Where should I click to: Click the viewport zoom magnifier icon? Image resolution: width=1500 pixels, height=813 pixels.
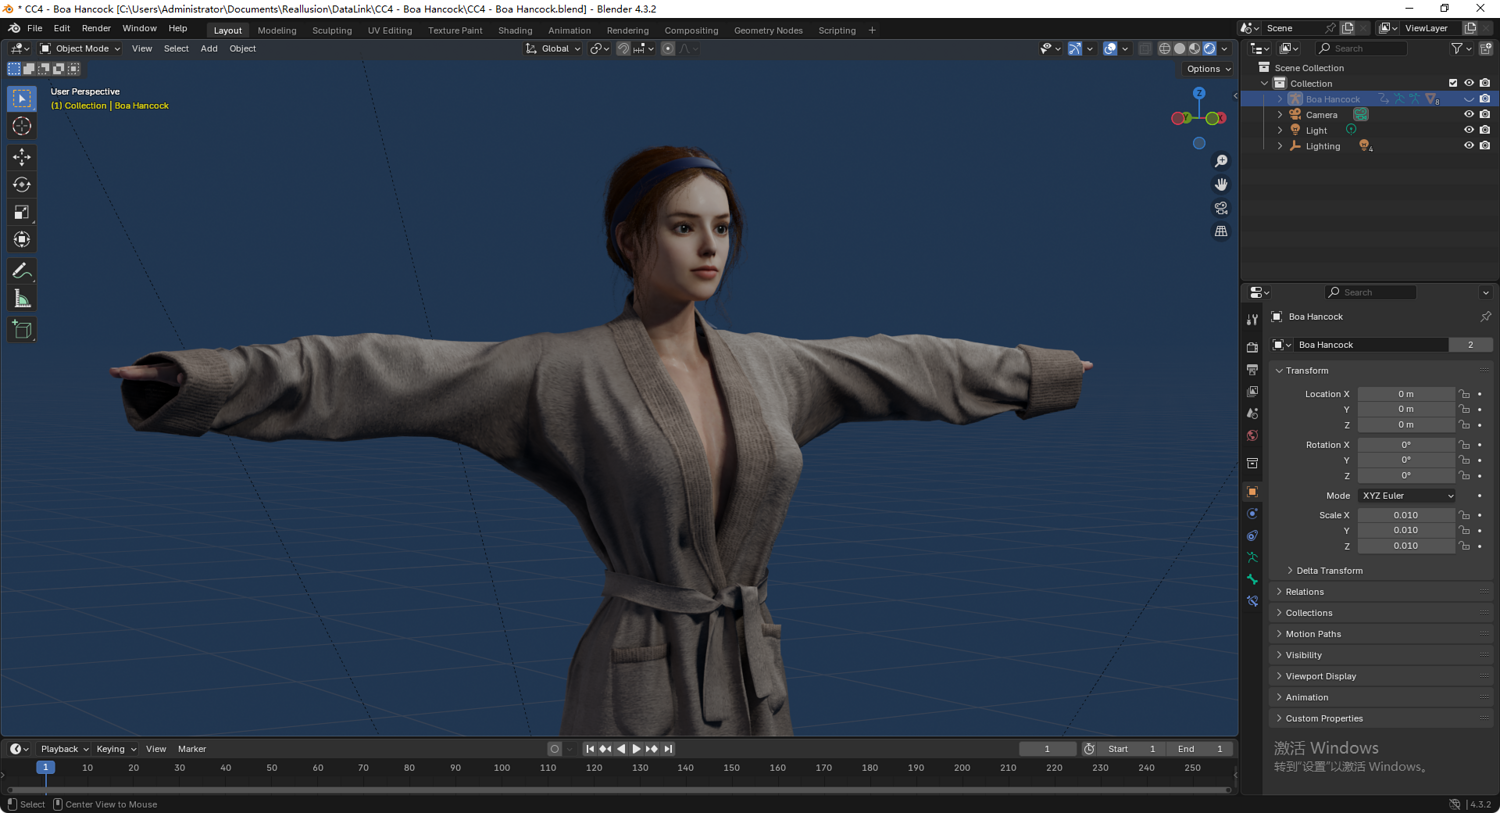pyautogui.click(x=1221, y=161)
